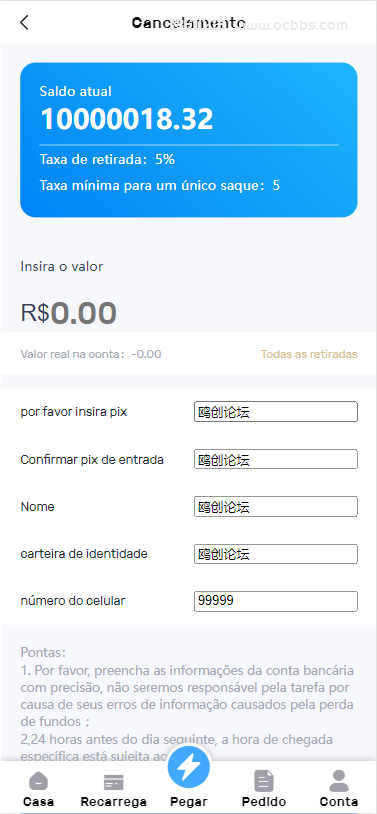Select the Recarrega tab label

pos(114,802)
